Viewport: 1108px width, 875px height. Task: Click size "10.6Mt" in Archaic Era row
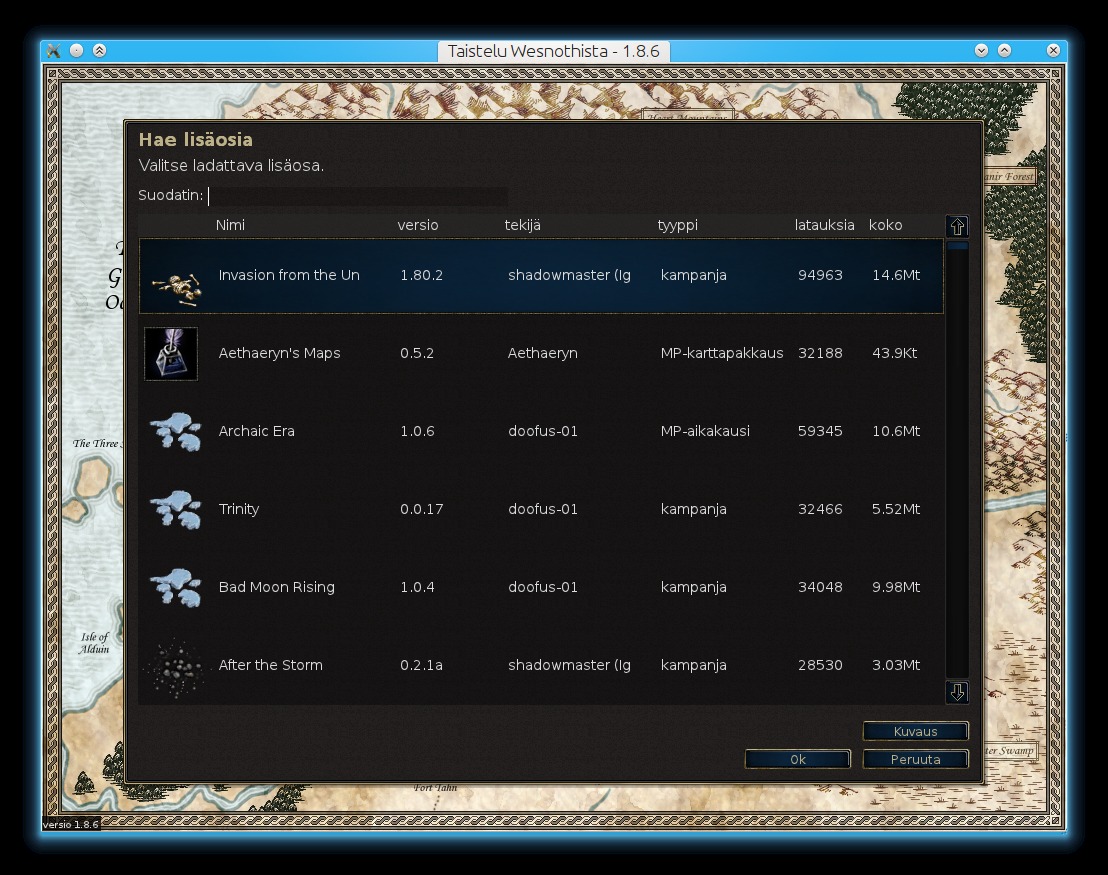tap(896, 431)
